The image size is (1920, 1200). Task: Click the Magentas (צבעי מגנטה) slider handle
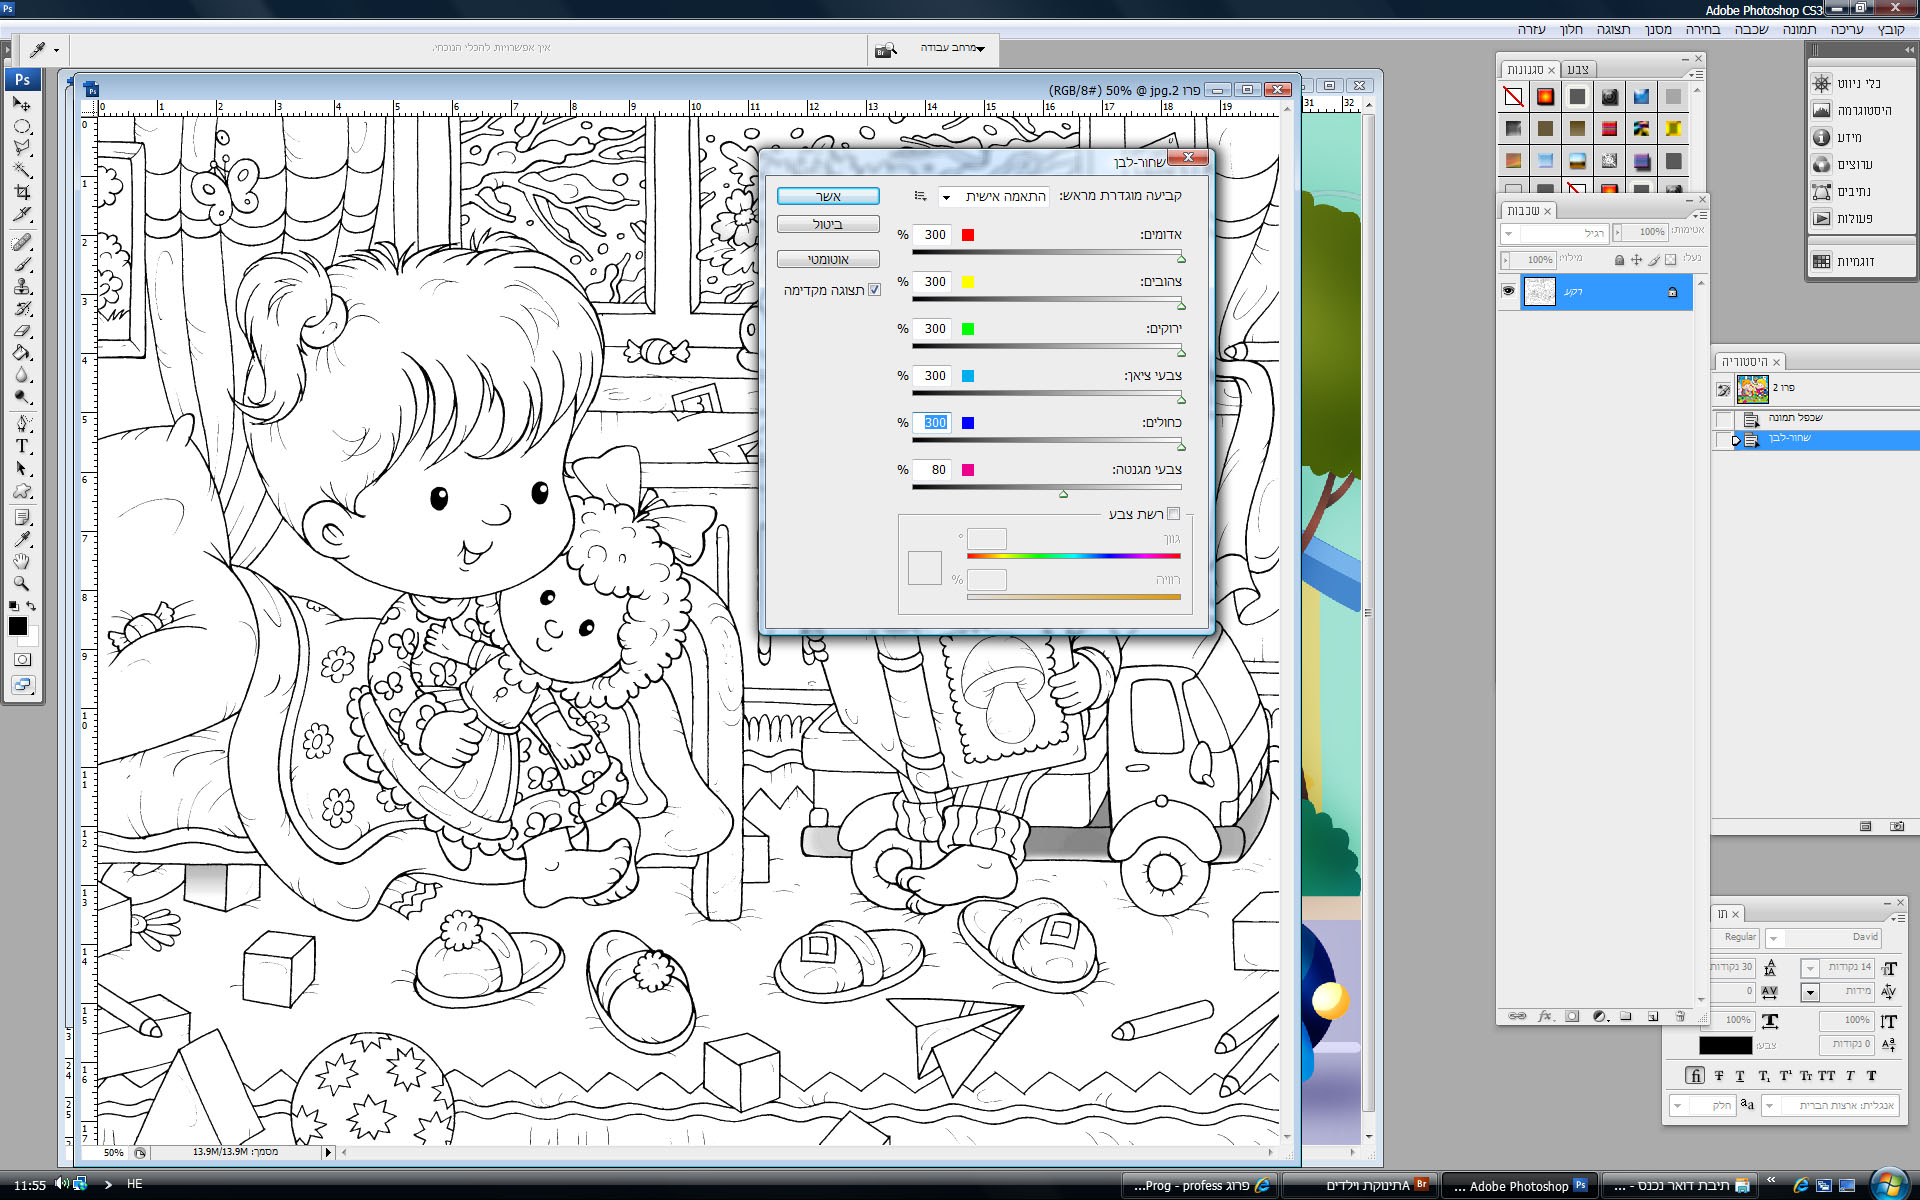[x=1063, y=494]
